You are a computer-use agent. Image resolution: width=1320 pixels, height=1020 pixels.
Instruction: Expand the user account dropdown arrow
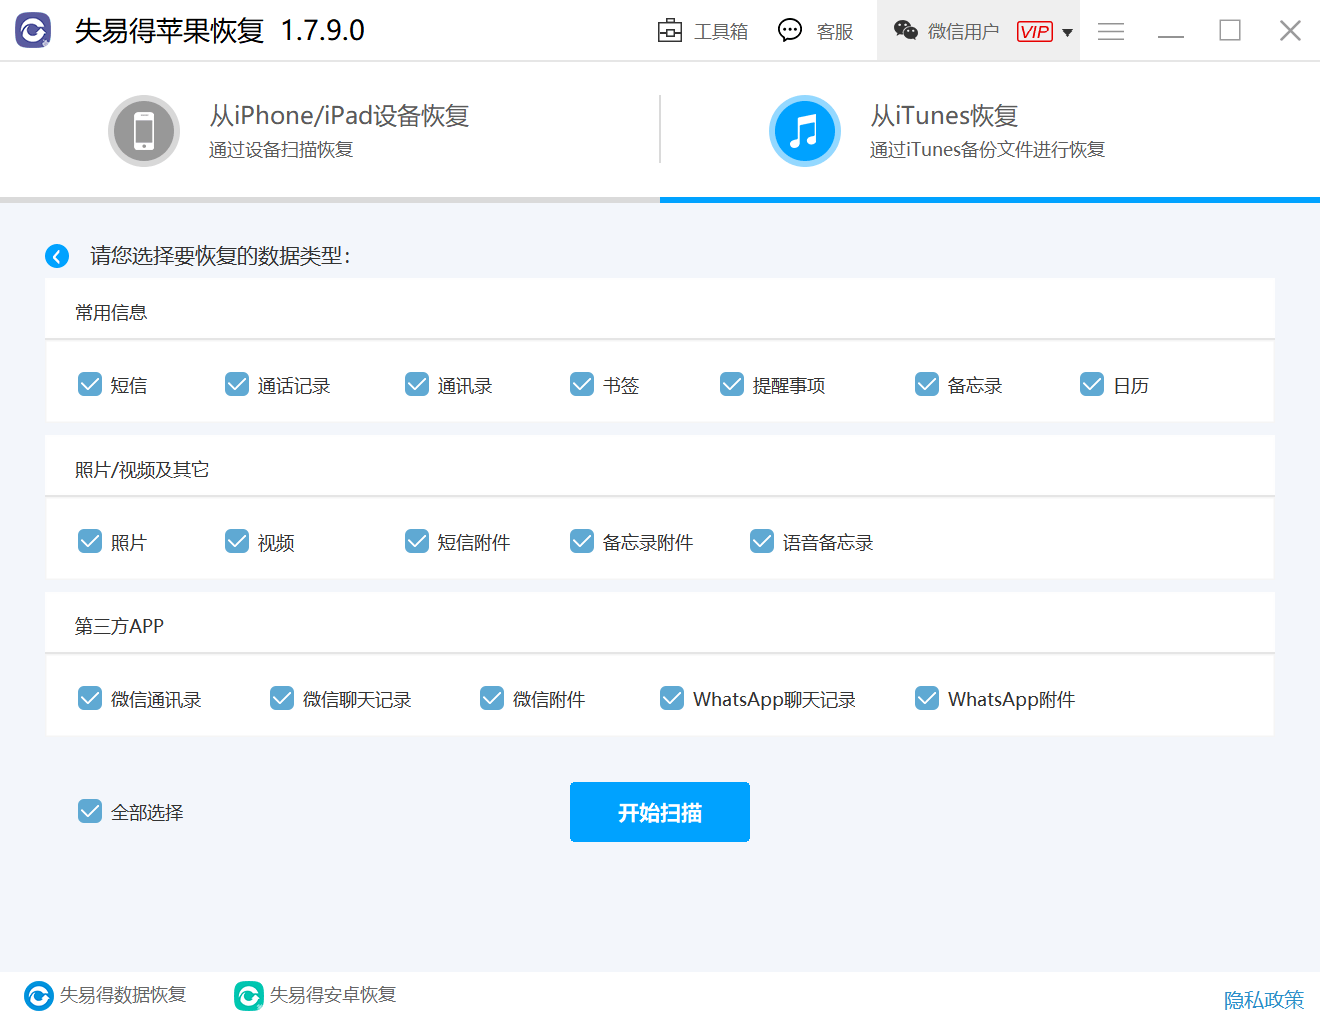click(1067, 32)
